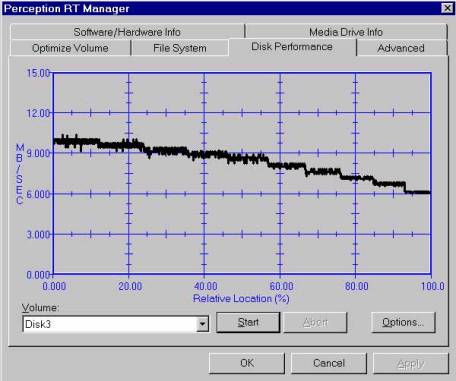Open the Software/Hardware Info tab
Image resolution: width=456 pixels, height=381 pixels.
click(127, 32)
